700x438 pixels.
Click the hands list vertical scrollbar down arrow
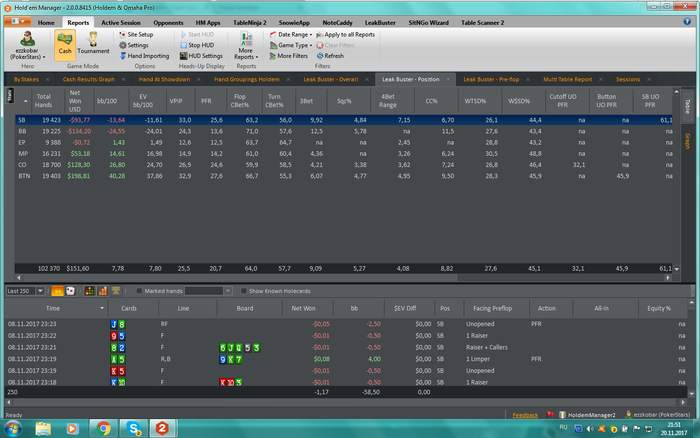pyautogui.click(x=692, y=394)
